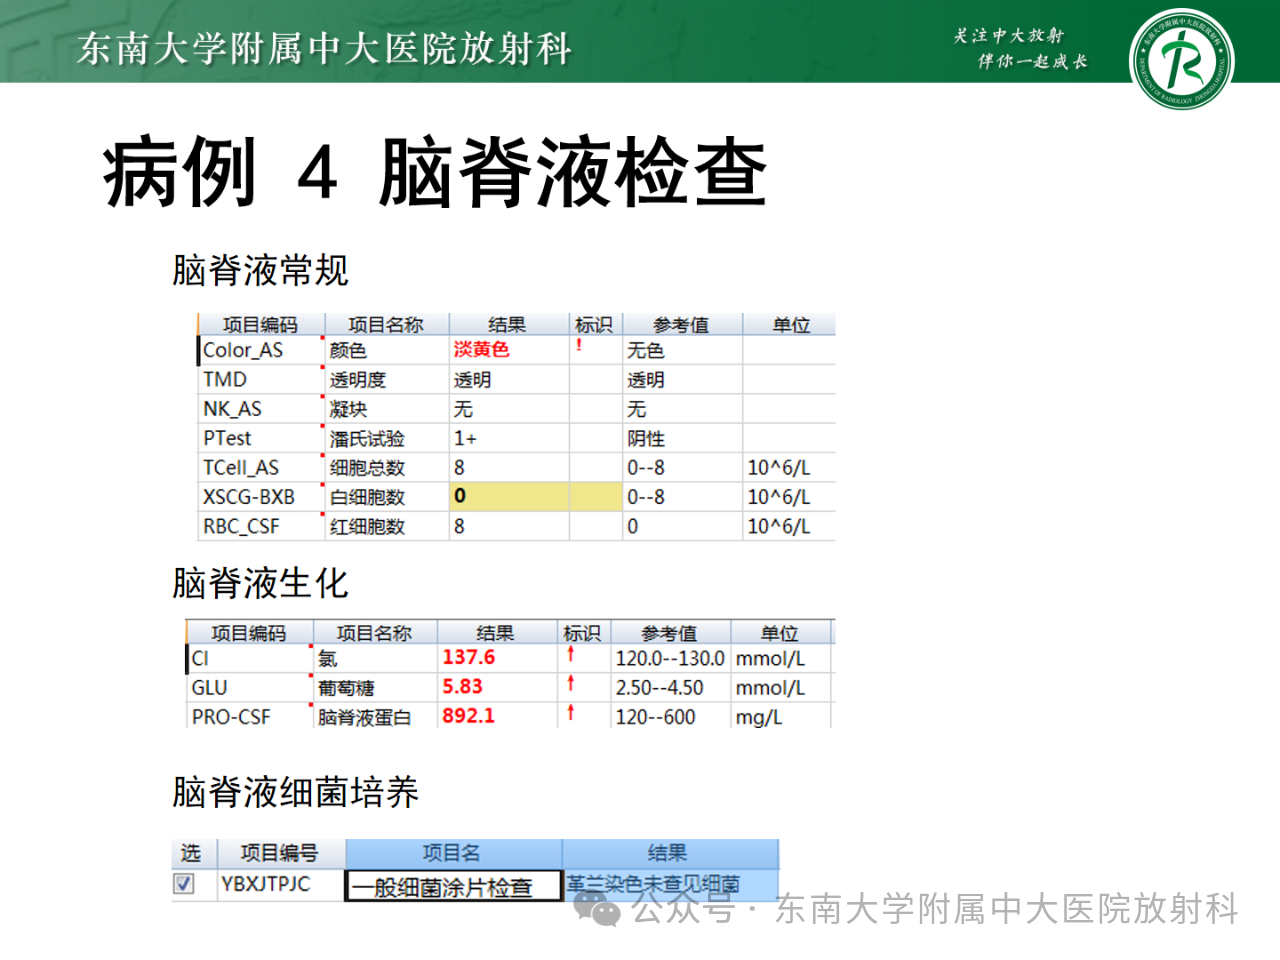The height and width of the screenshot is (960, 1280).
Task: Click the 潘氏试验 item name cell
Action: [x=387, y=438]
